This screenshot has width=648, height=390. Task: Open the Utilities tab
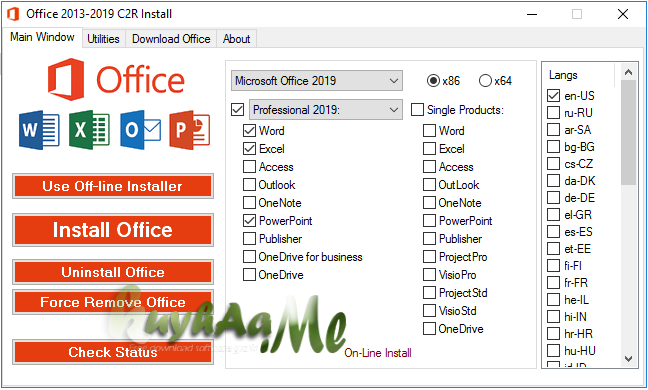(x=103, y=39)
